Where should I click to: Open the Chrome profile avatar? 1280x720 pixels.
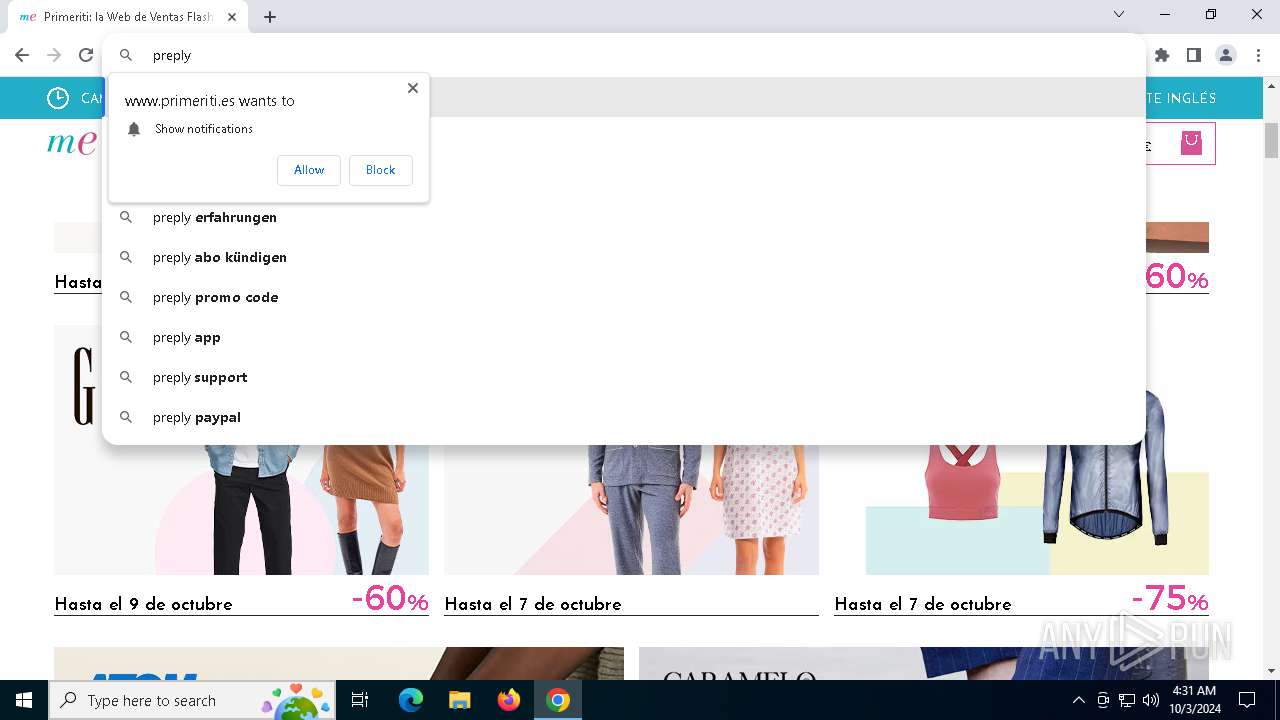[1226, 55]
